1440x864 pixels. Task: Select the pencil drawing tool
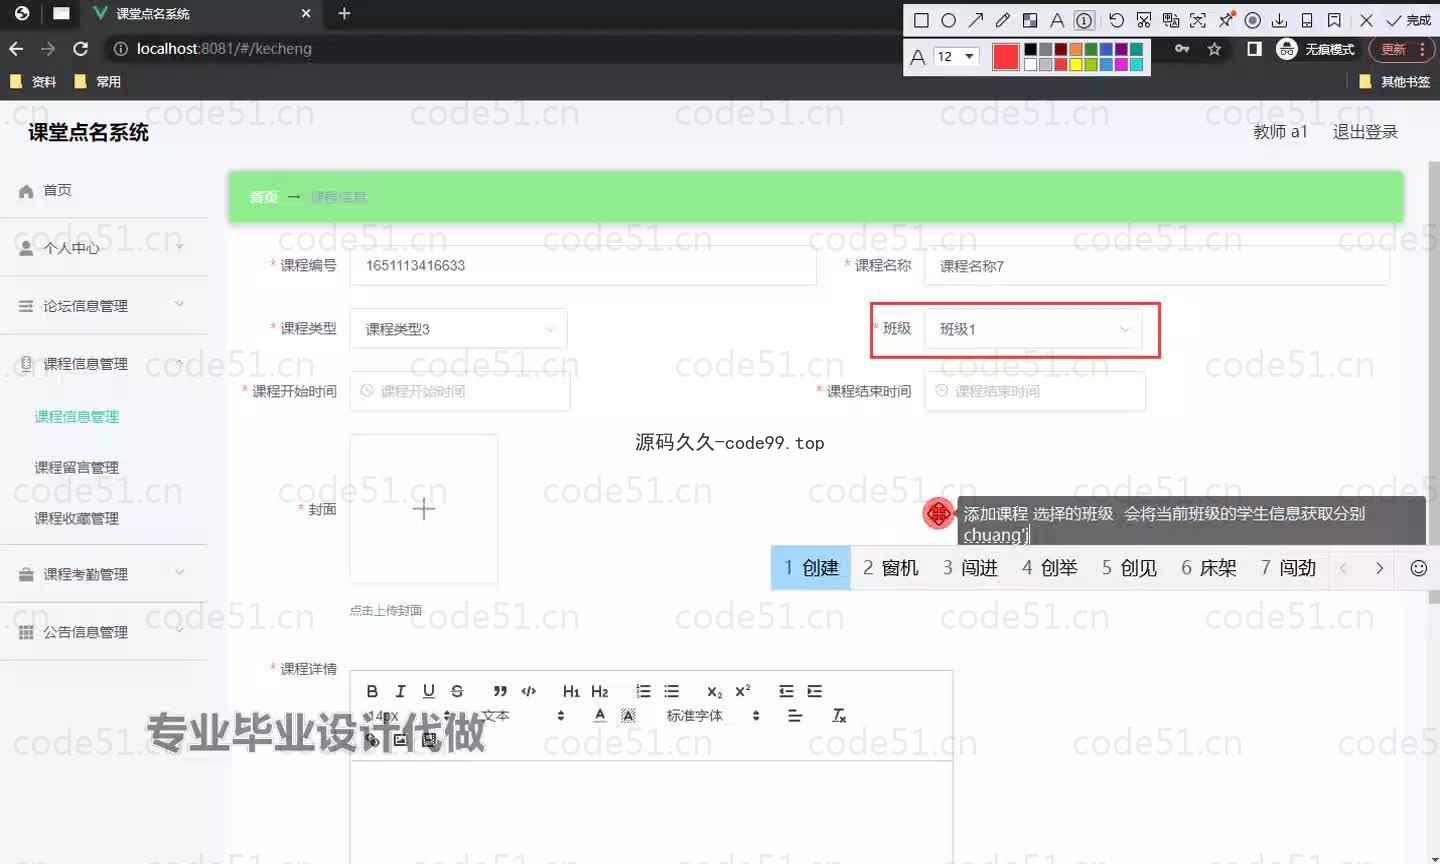(x=1002, y=20)
